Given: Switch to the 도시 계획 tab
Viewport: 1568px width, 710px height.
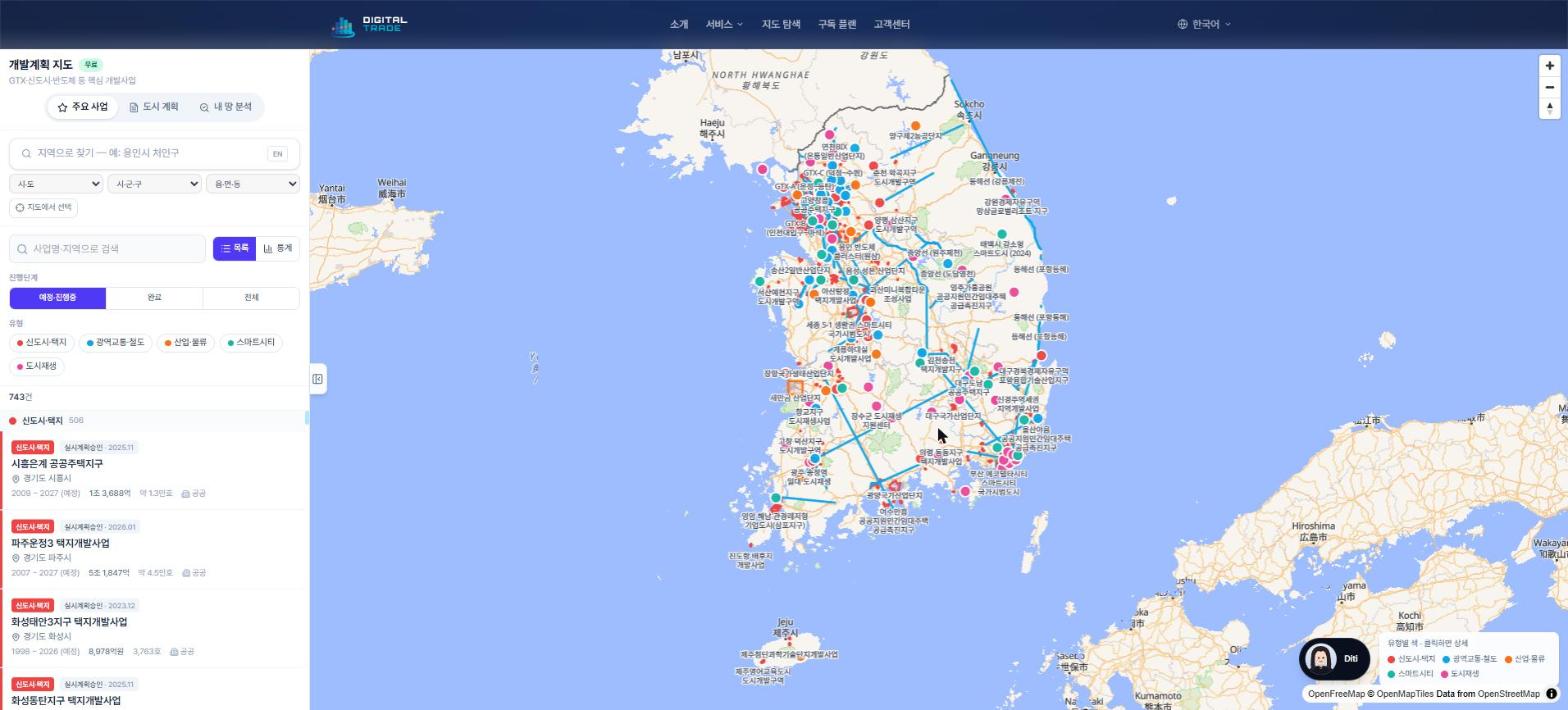Looking at the screenshot, I should tap(153, 107).
